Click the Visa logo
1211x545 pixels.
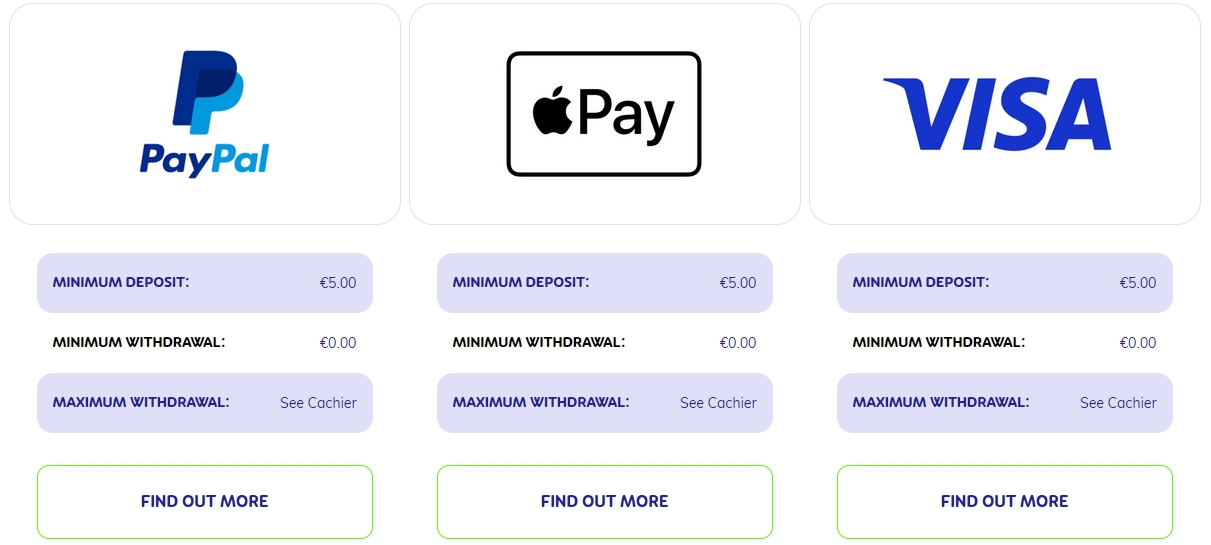pos(997,114)
